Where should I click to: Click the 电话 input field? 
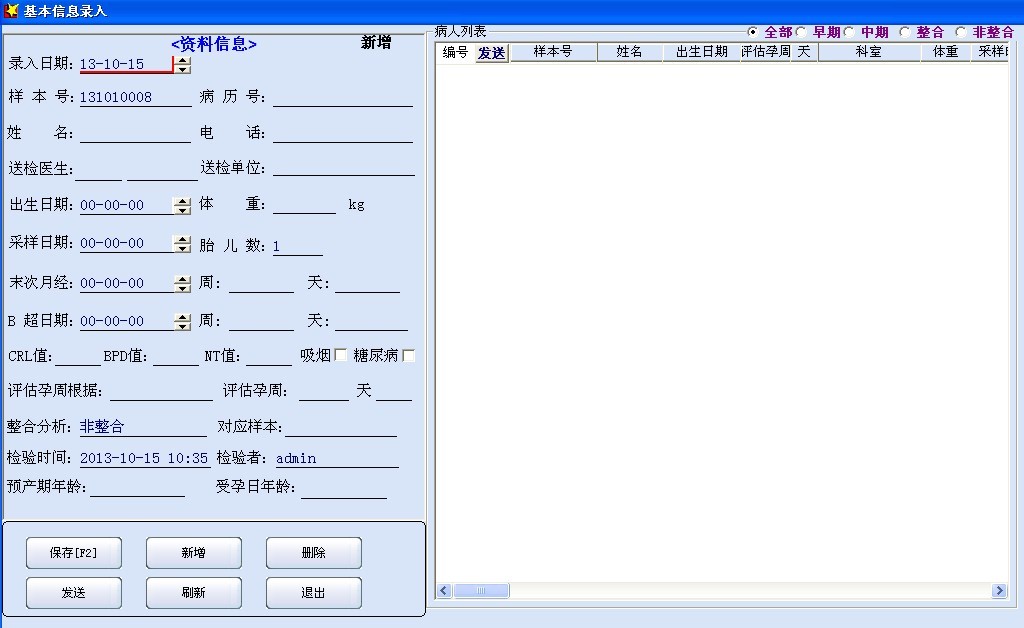pos(343,133)
